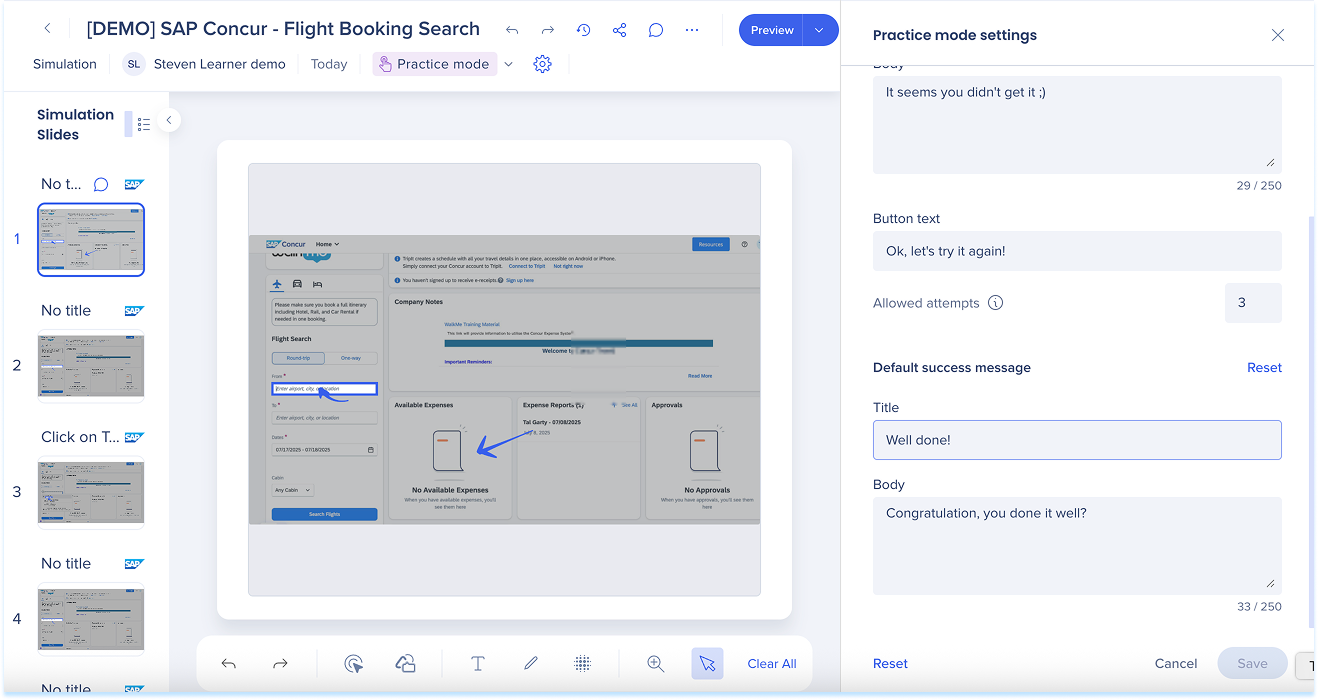Image resolution: width=1318 pixels, height=700 pixels.
Task: Open practice mode settings gear icon
Action: click(542, 64)
